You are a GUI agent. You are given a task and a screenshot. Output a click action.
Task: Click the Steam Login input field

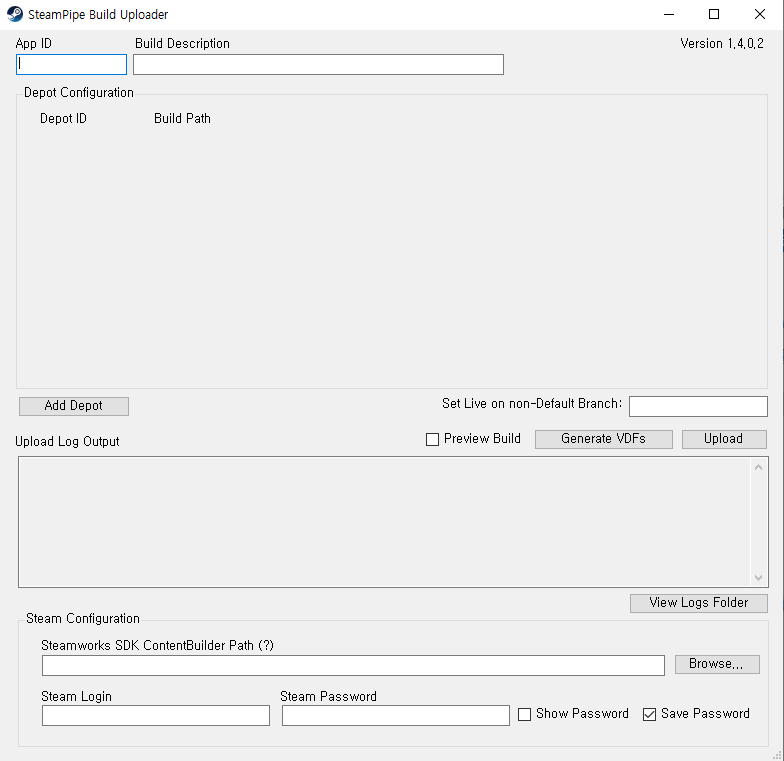coord(156,715)
